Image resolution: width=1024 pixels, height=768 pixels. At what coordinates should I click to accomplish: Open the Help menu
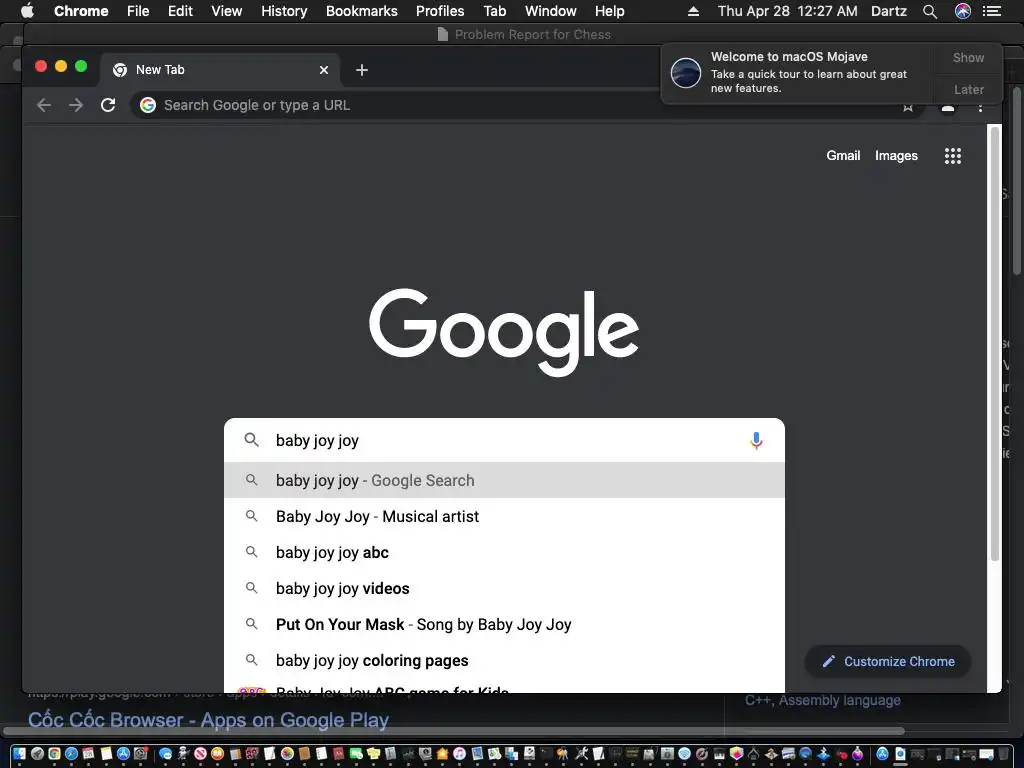point(609,11)
